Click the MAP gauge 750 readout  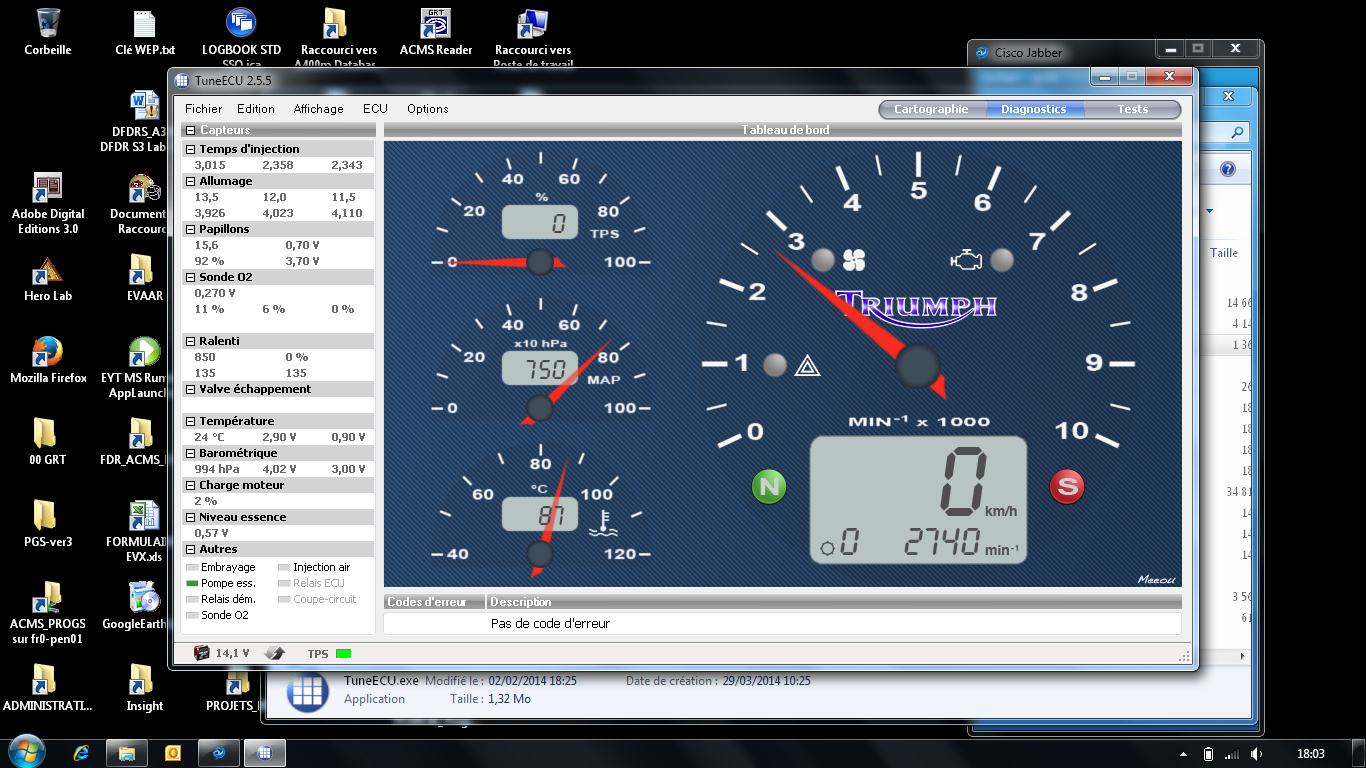click(x=539, y=368)
